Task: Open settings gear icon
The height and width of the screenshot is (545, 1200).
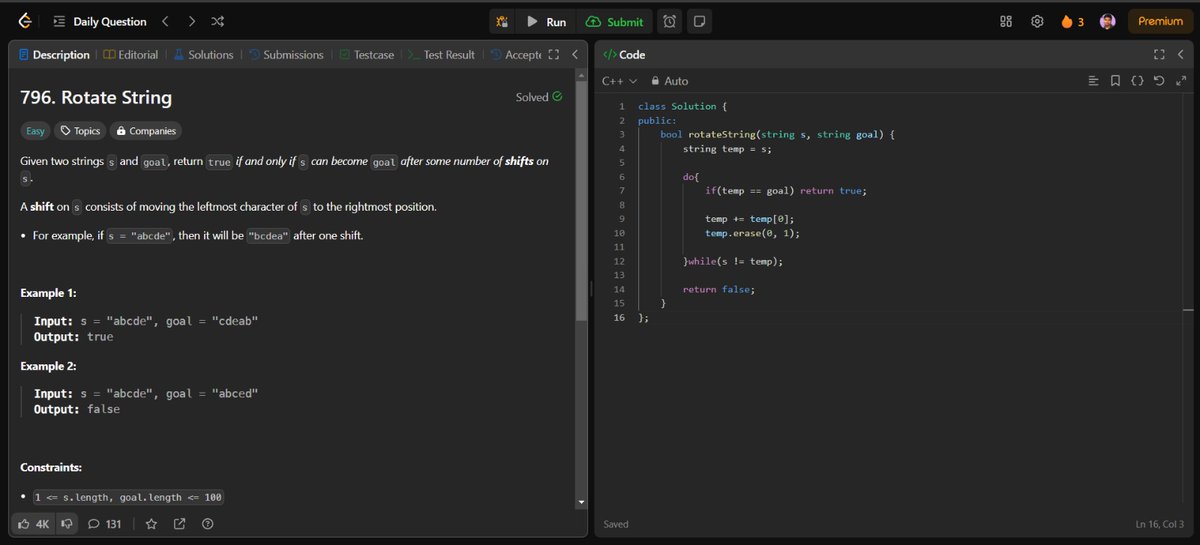Action: pyautogui.click(x=1037, y=21)
